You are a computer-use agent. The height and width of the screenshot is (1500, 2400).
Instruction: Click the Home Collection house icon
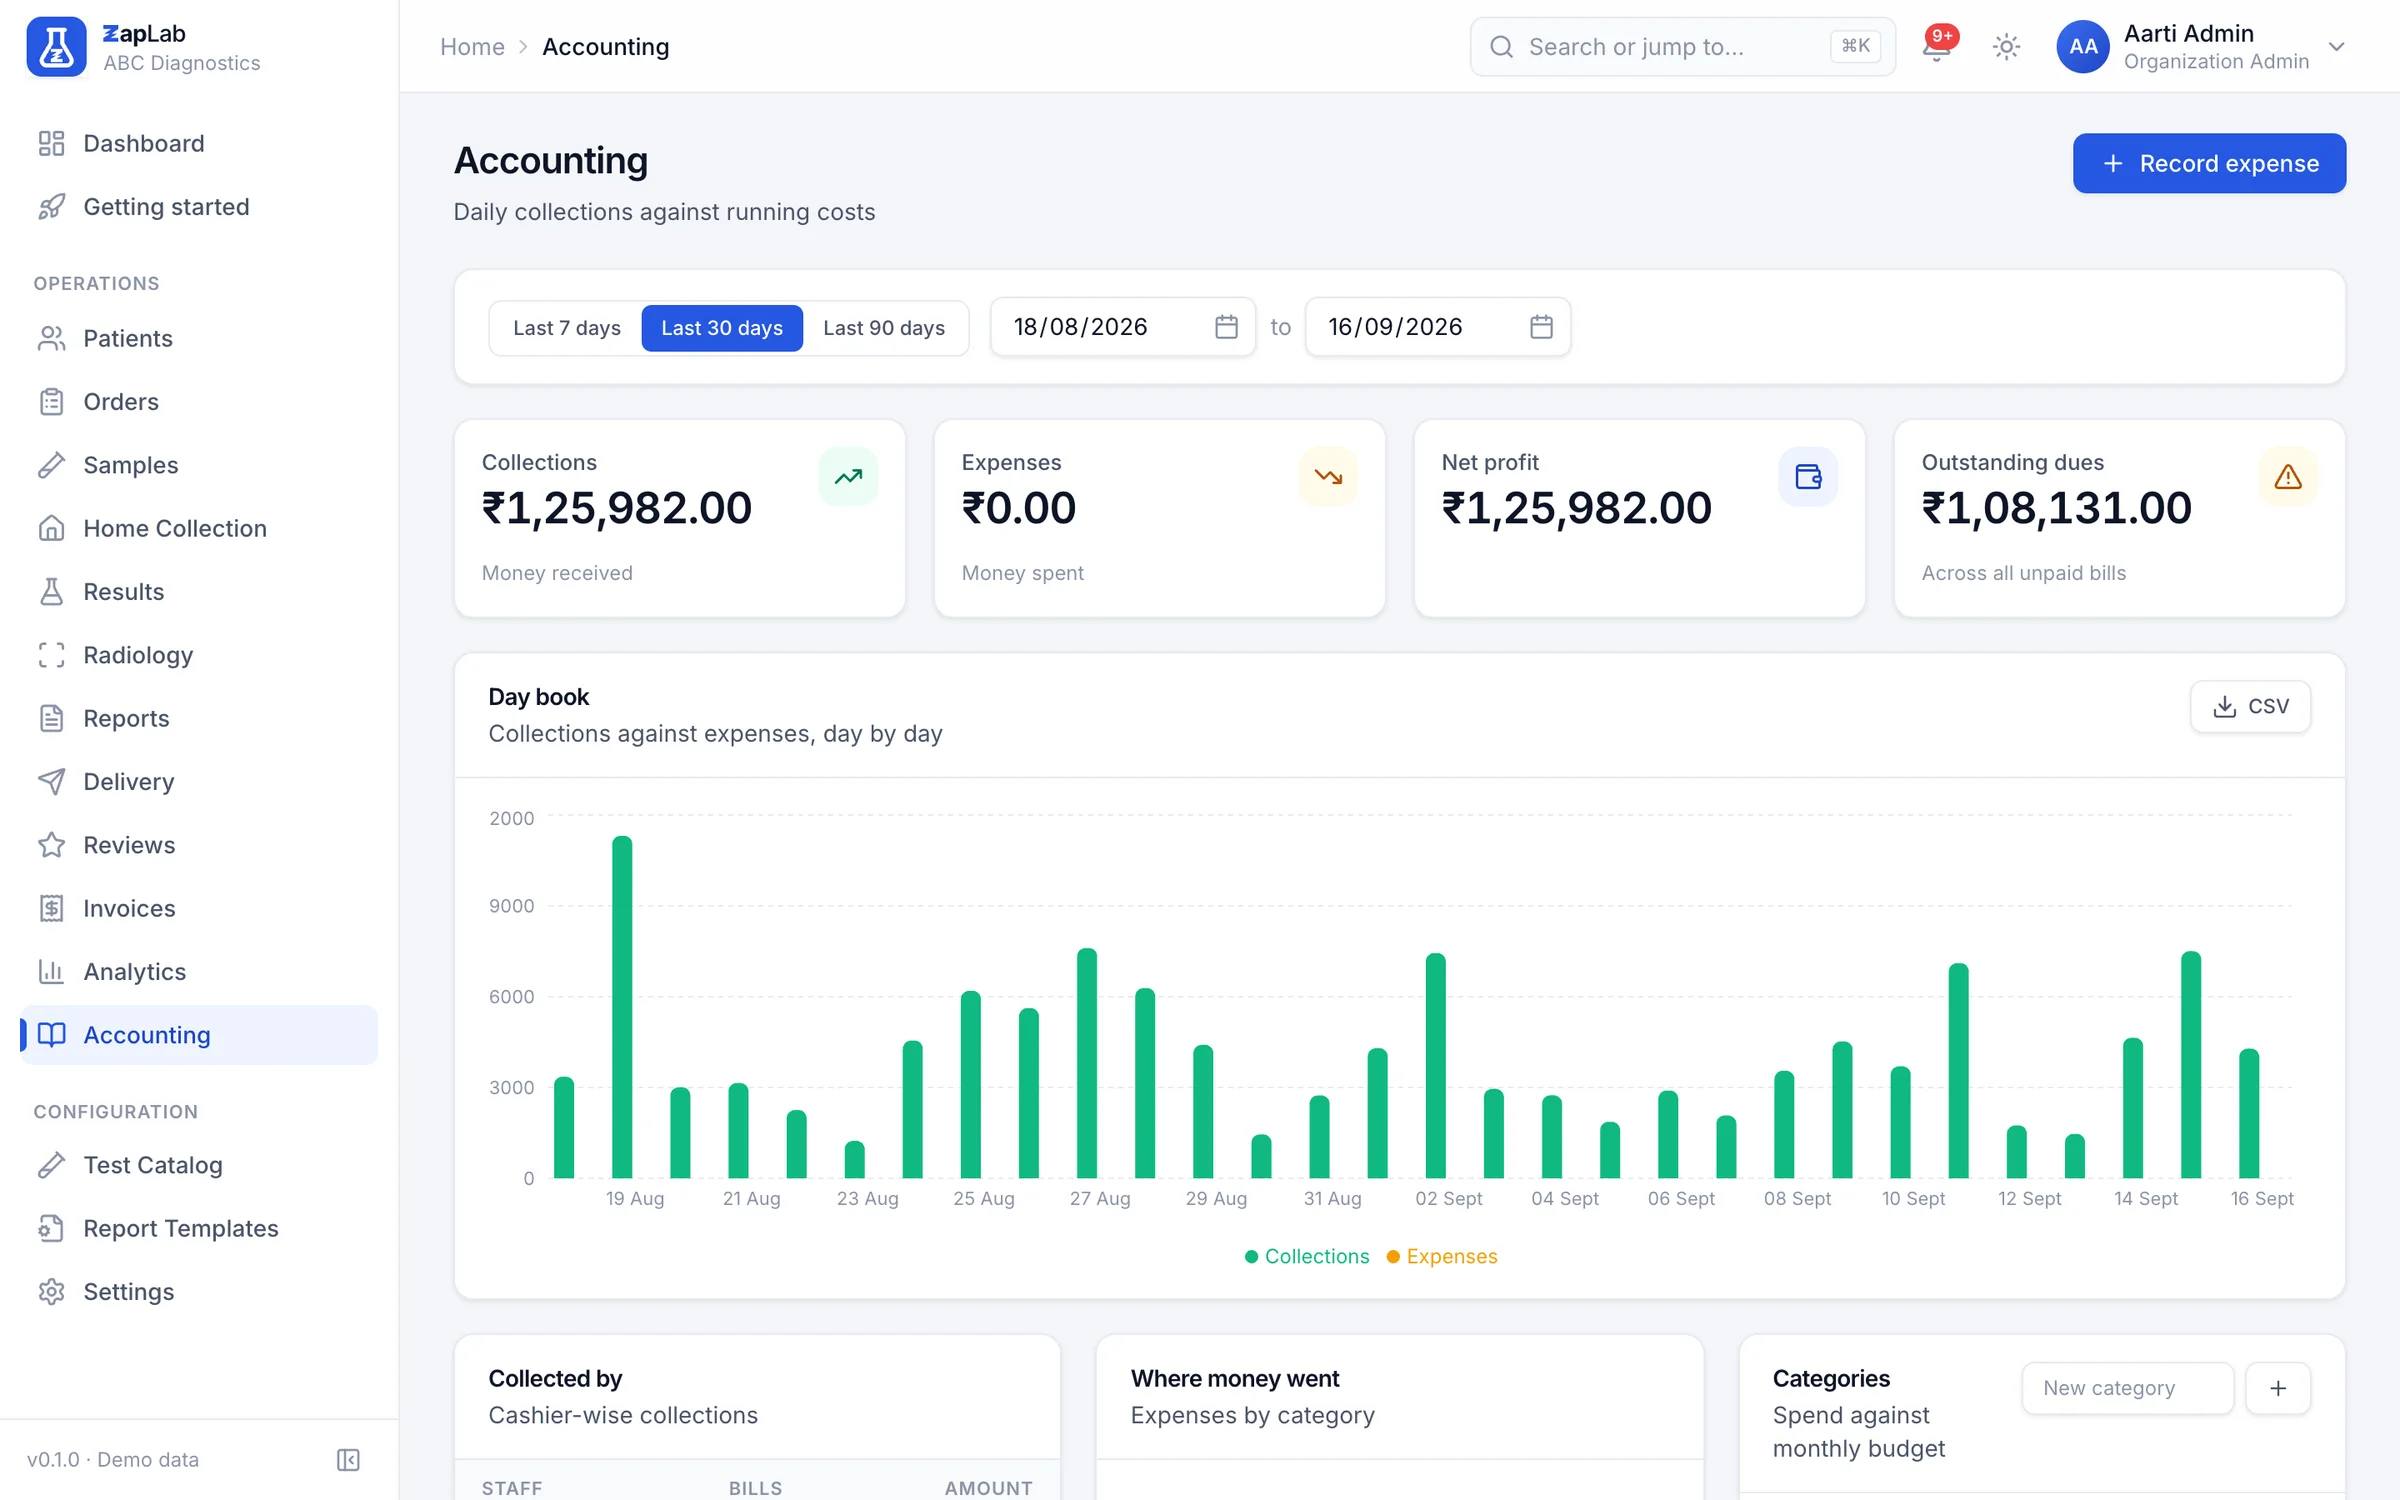coord(51,528)
